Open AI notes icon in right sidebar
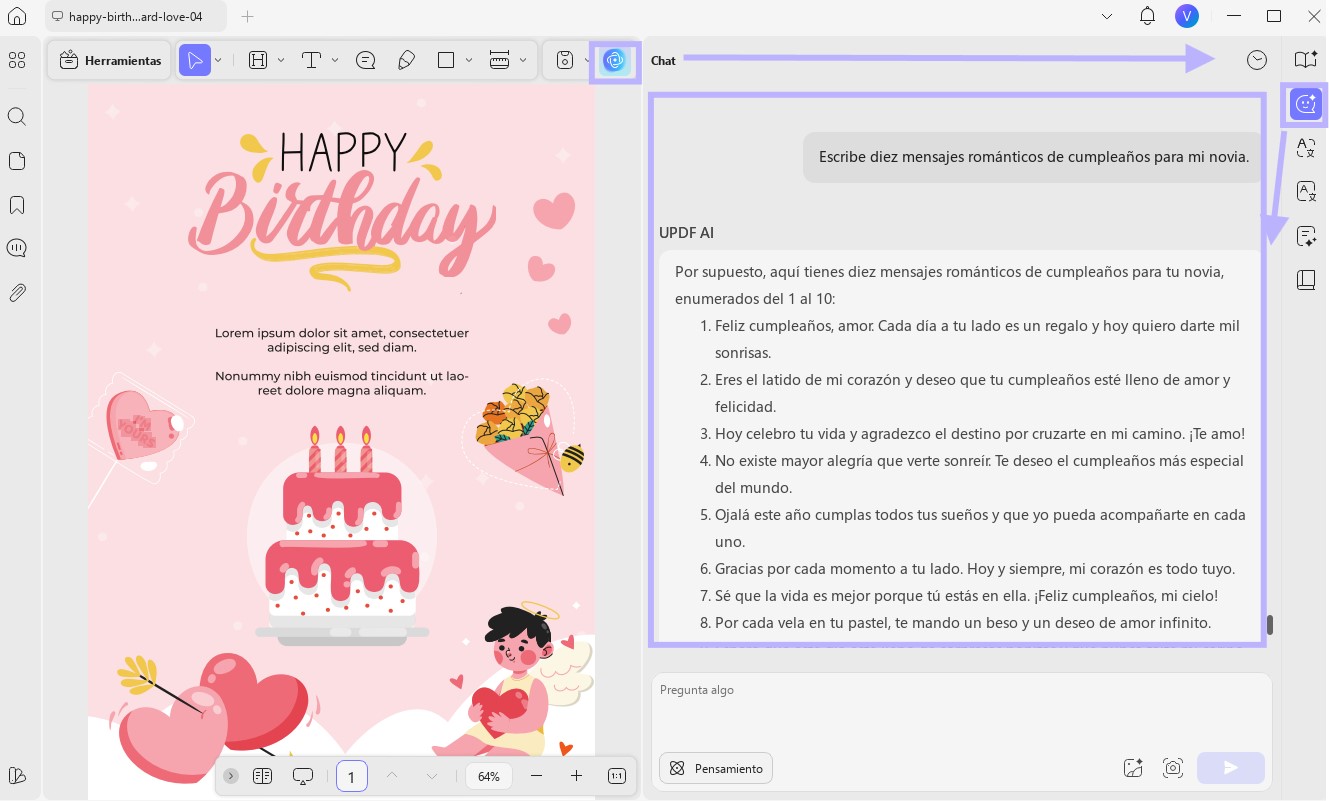The width and height of the screenshot is (1329, 801). click(1306, 236)
